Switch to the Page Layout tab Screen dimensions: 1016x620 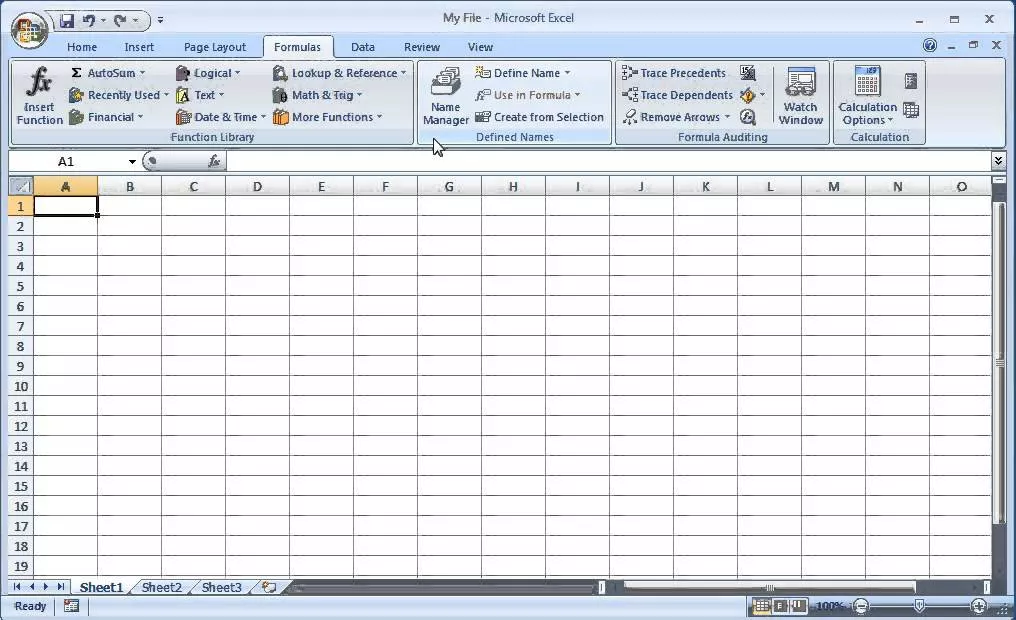tap(214, 47)
